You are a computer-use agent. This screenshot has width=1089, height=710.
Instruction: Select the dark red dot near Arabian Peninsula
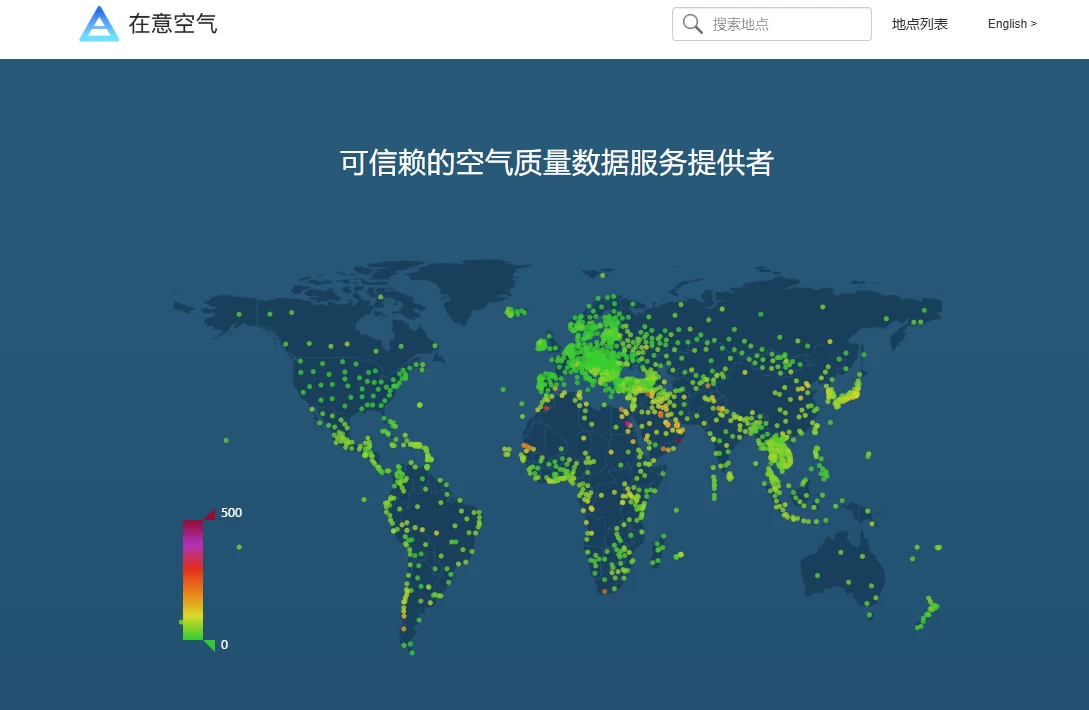(x=679, y=439)
